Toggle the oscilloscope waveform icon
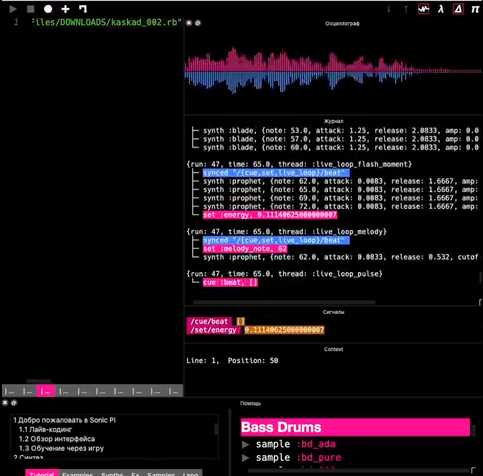This screenshot has height=476, width=483. click(x=424, y=9)
